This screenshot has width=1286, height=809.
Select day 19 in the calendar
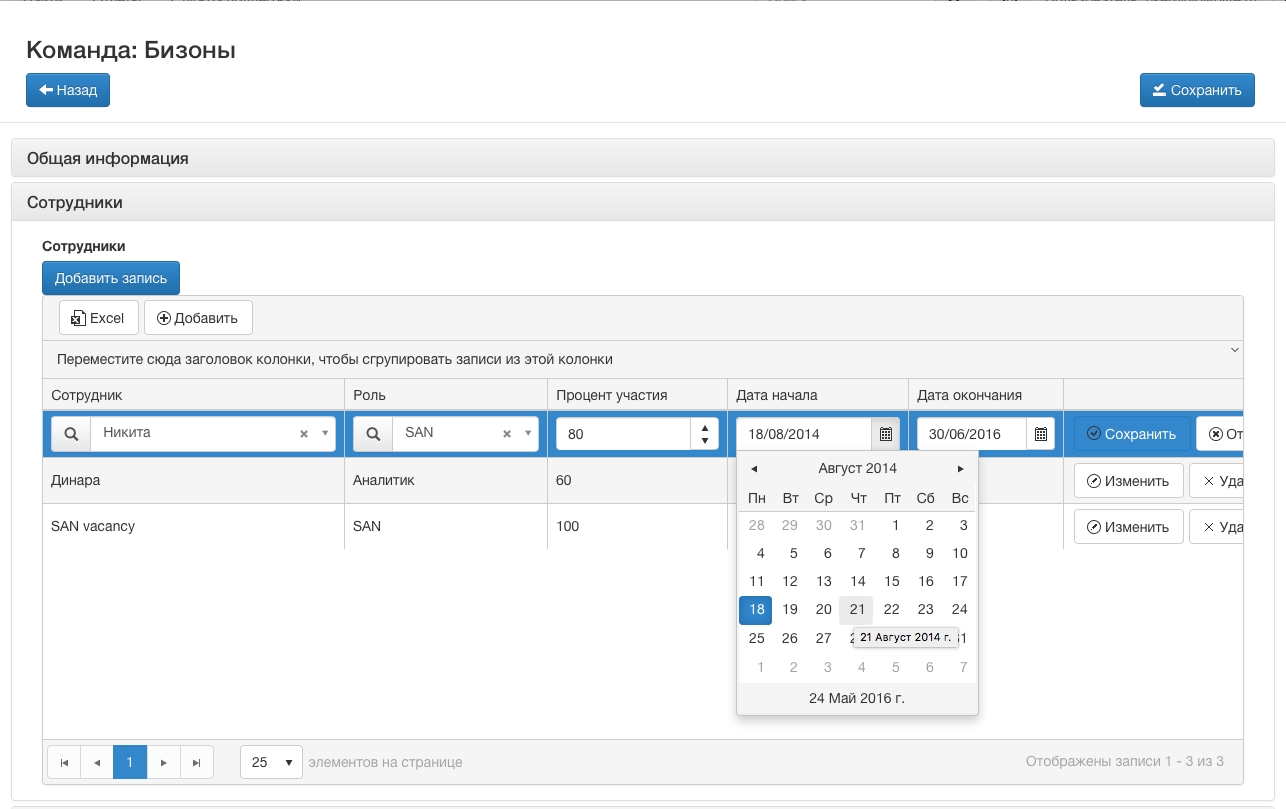tap(790, 610)
